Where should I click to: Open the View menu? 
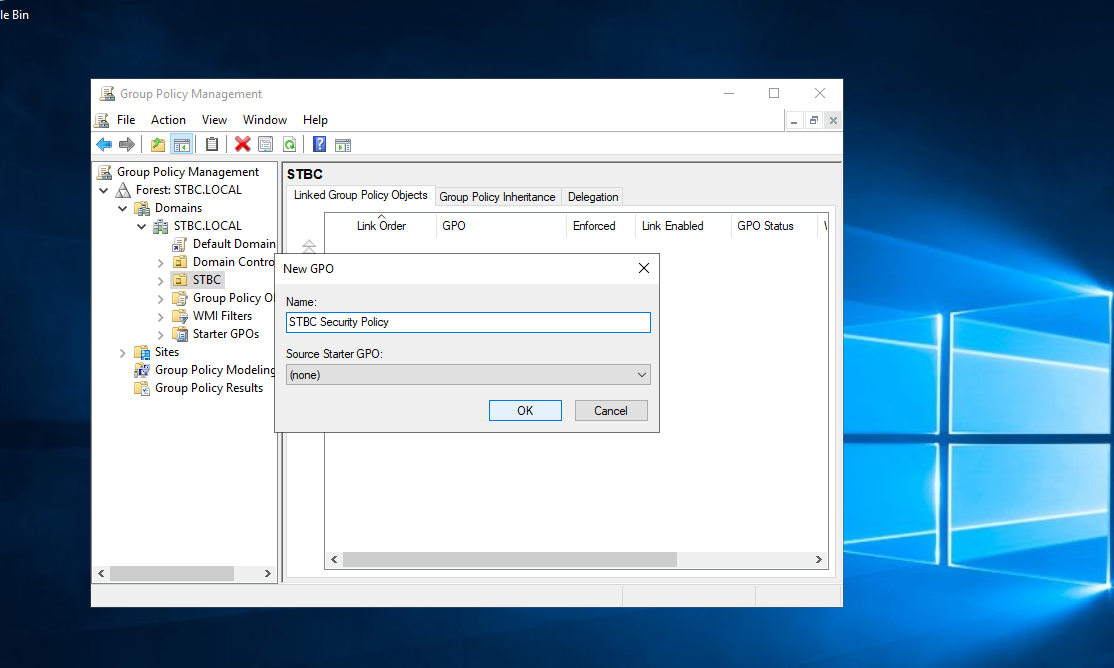(x=214, y=120)
